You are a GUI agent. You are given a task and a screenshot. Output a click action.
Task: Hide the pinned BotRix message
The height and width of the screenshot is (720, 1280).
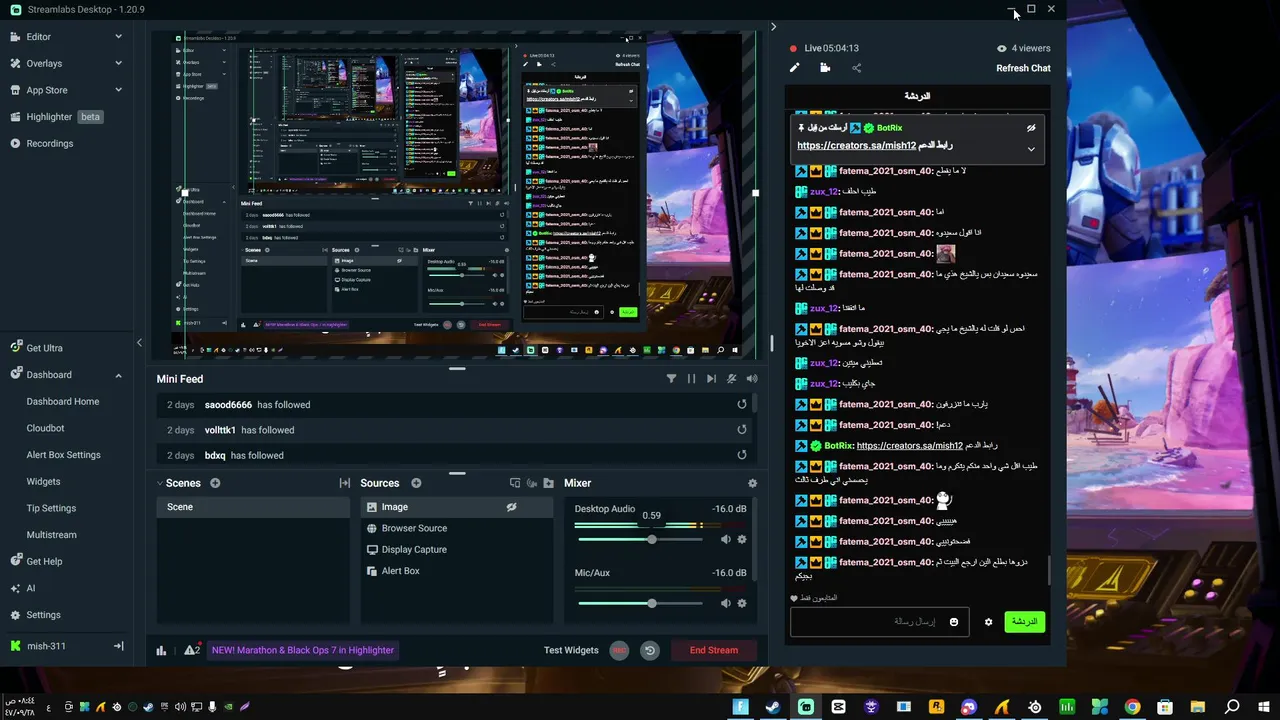tap(1031, 128)
